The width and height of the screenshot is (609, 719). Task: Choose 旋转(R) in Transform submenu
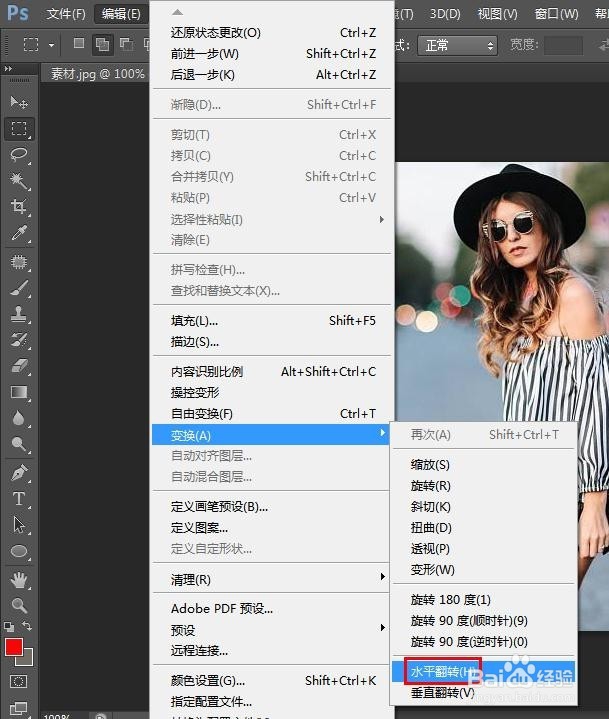click(x=484, y=486)
